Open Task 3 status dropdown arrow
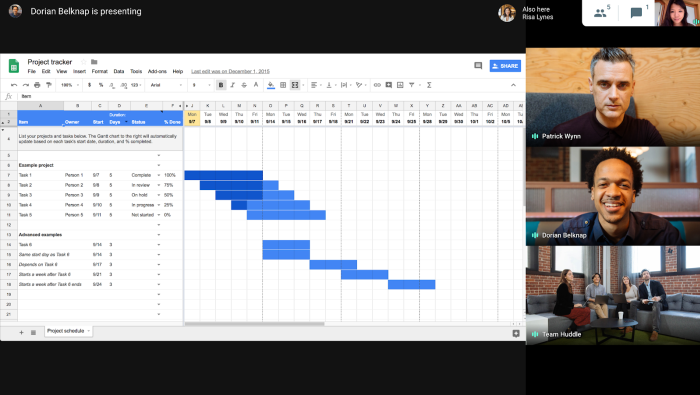The image size is (700, 395). (158, 195)
